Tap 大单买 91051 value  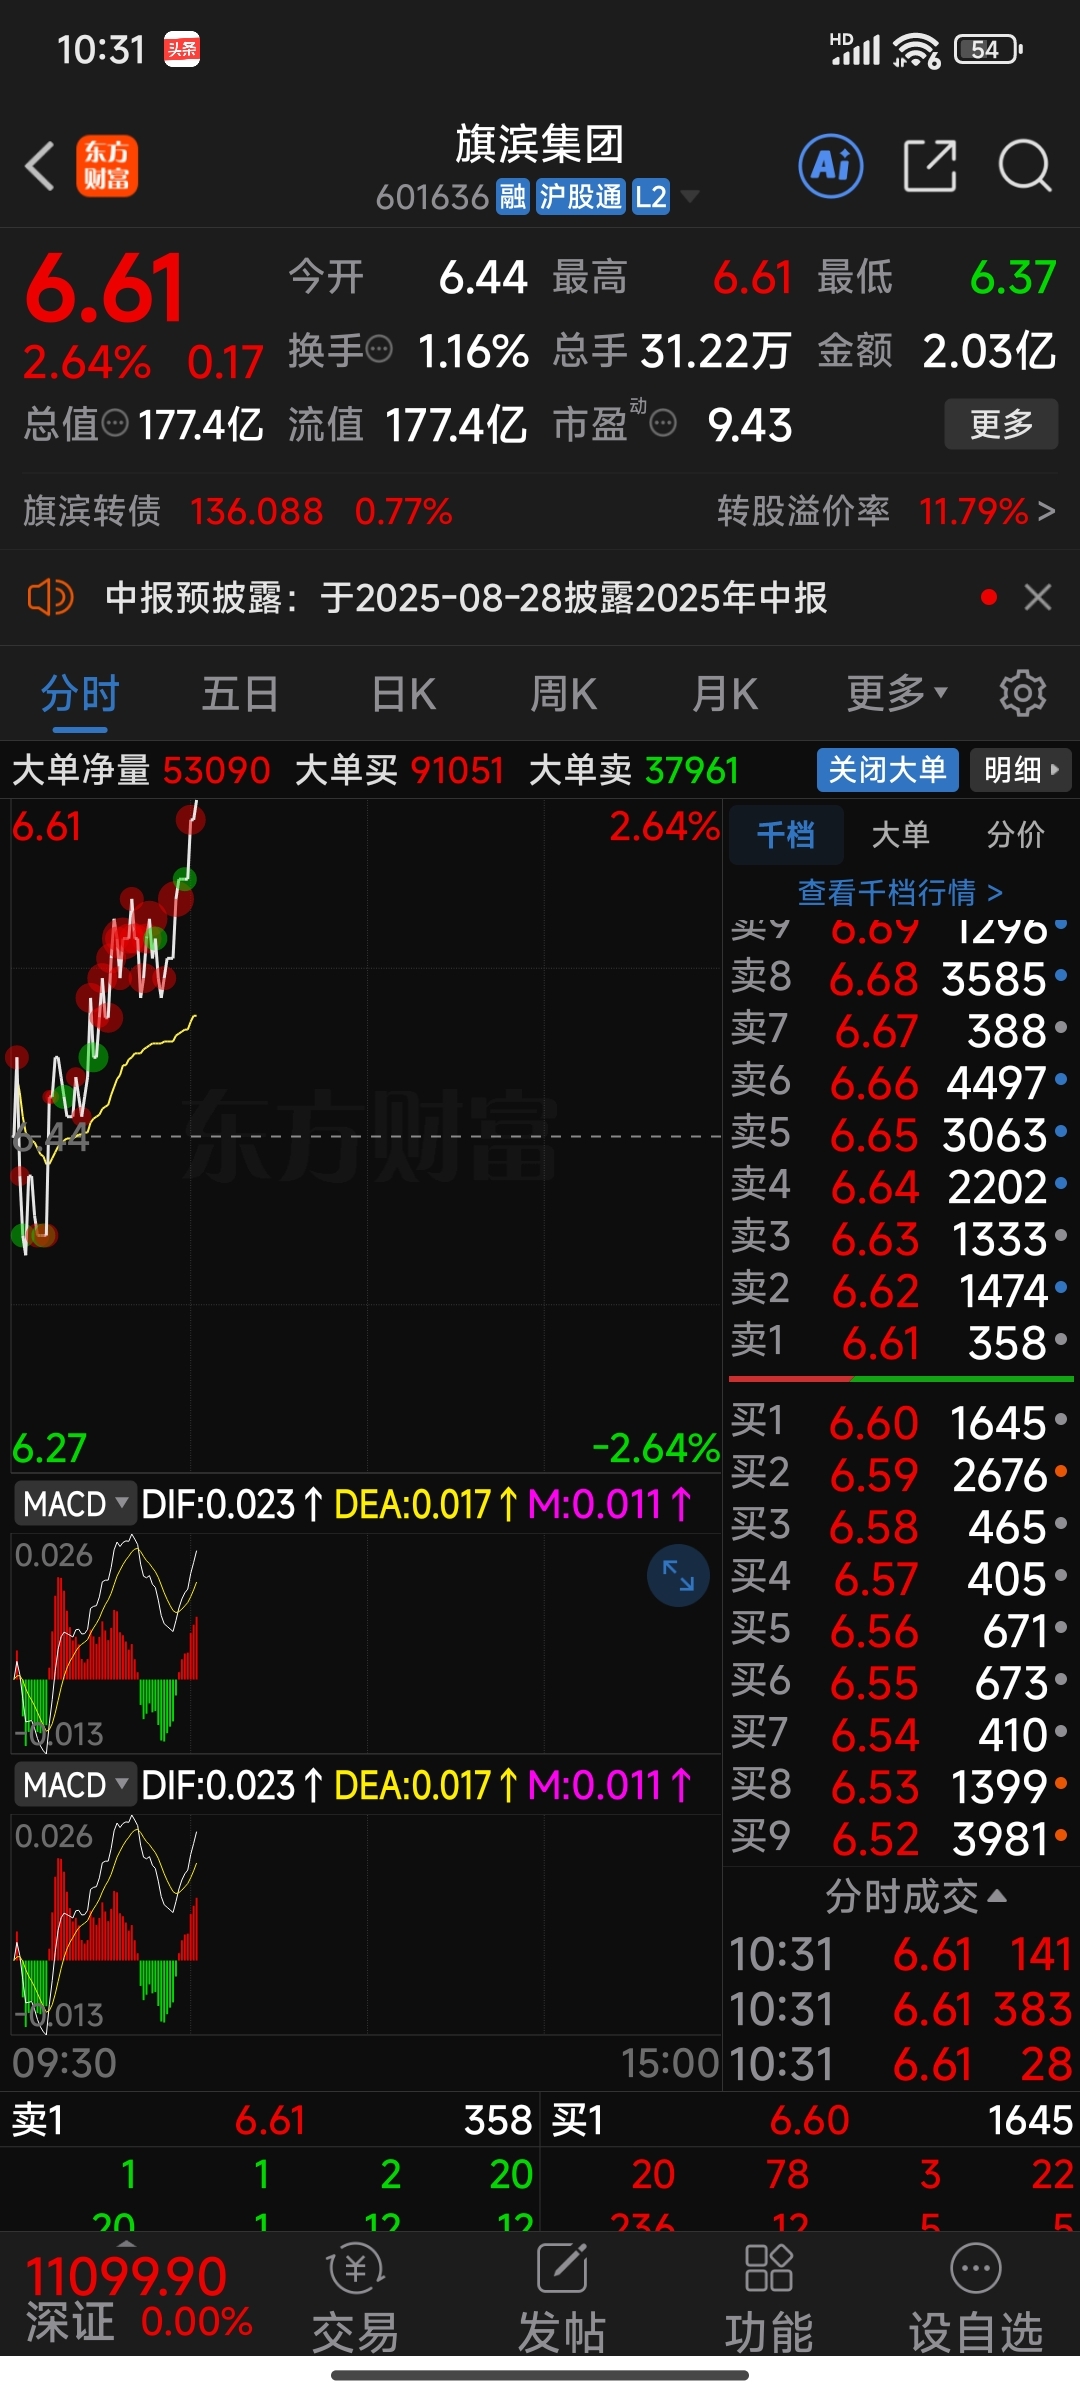tap(456, 770)
